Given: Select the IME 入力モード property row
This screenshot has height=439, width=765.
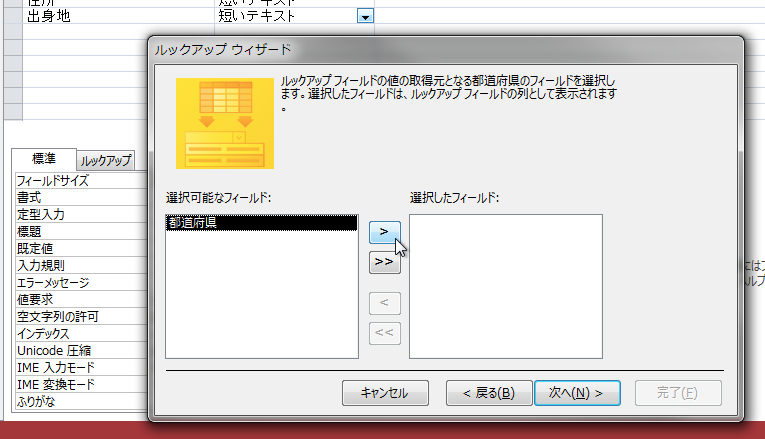Looking at the screenshot, I should point(81,368).
